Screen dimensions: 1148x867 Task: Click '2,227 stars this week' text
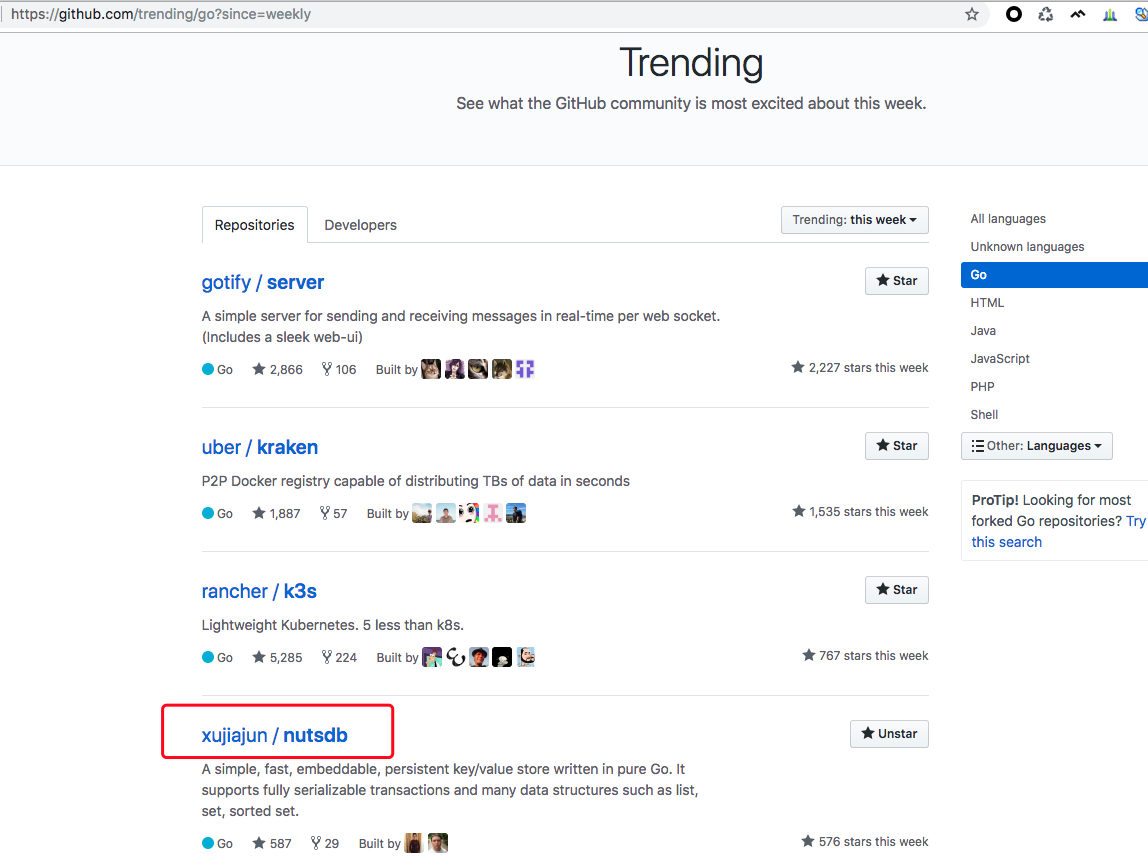860,368
